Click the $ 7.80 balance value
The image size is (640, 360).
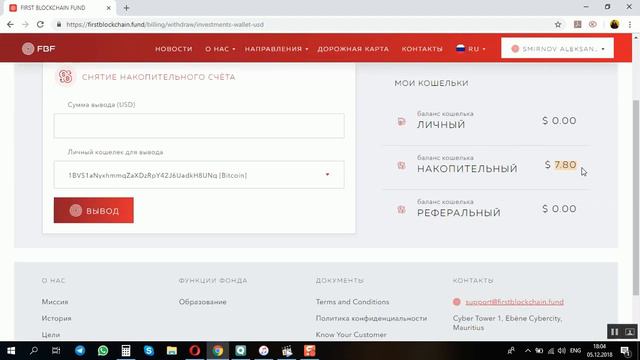click(560, 164)
